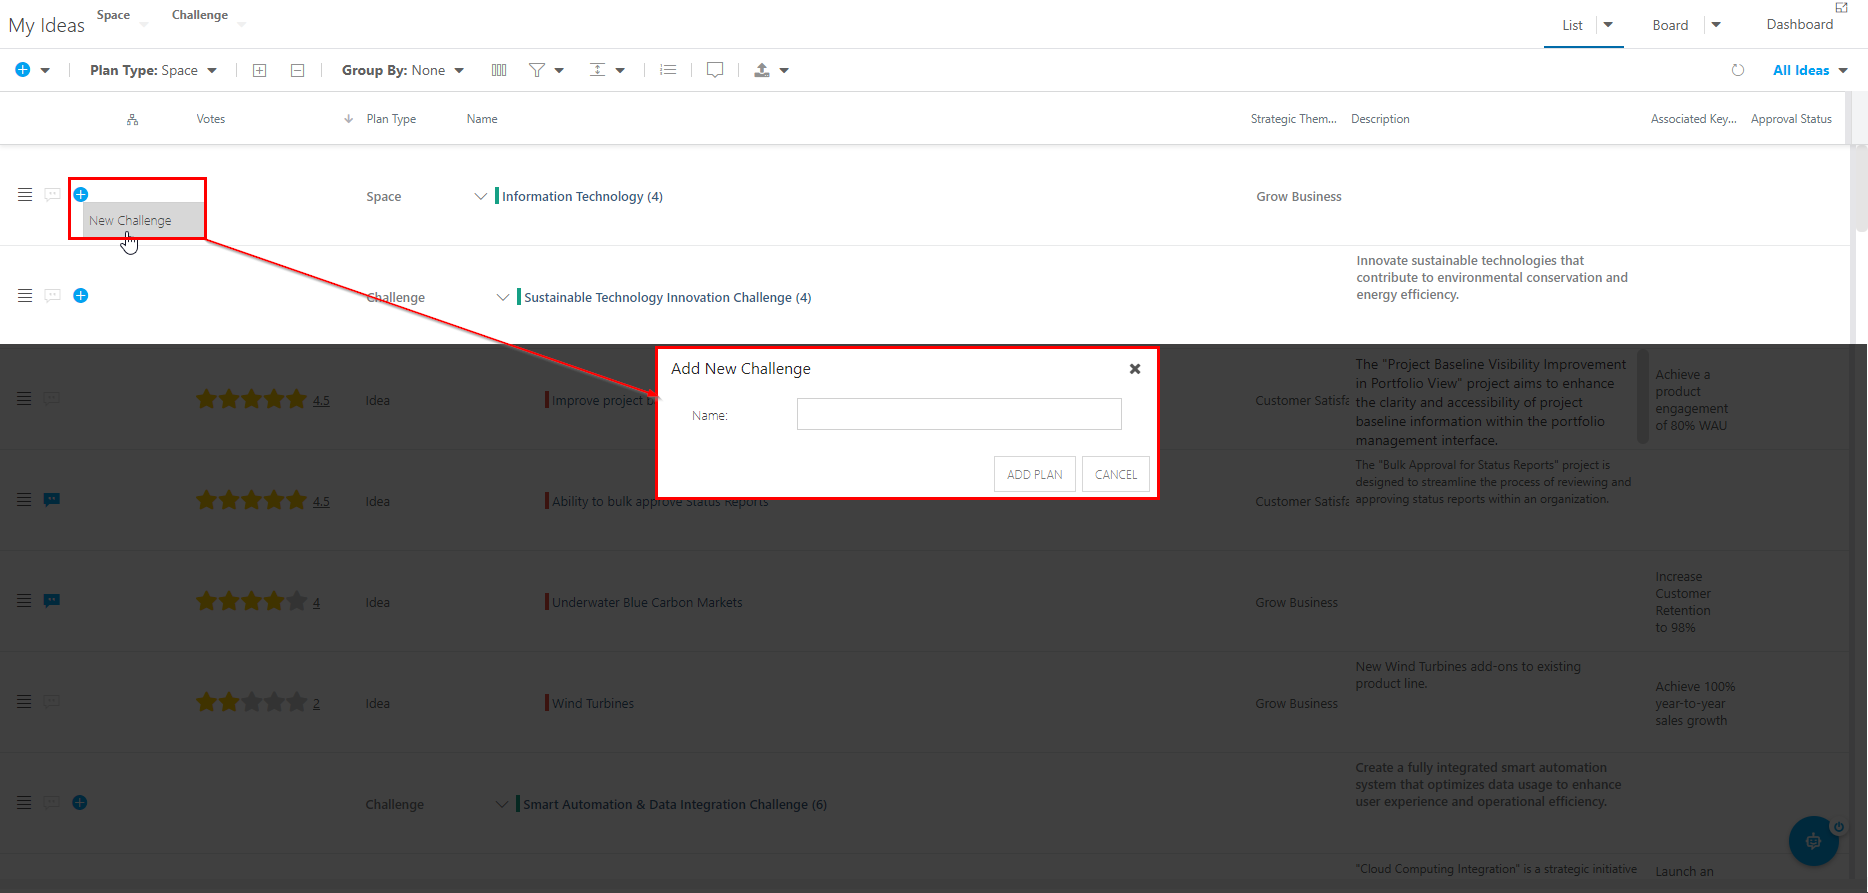The height and width of the screenshot is (893, 1868).
Task: Click the blue plus icon on Sustainable Technology row
Action: pyautogui.click(x=81, y=295)
